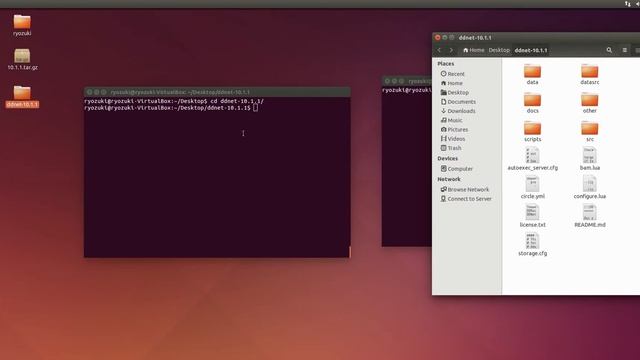Open Music in the sidebar
640x360 pixels.
[x=451, y=120]
